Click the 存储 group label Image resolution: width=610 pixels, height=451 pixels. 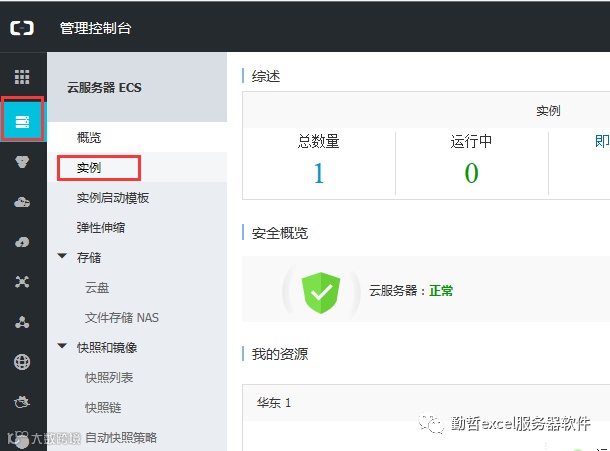click(x=89, y=258)
